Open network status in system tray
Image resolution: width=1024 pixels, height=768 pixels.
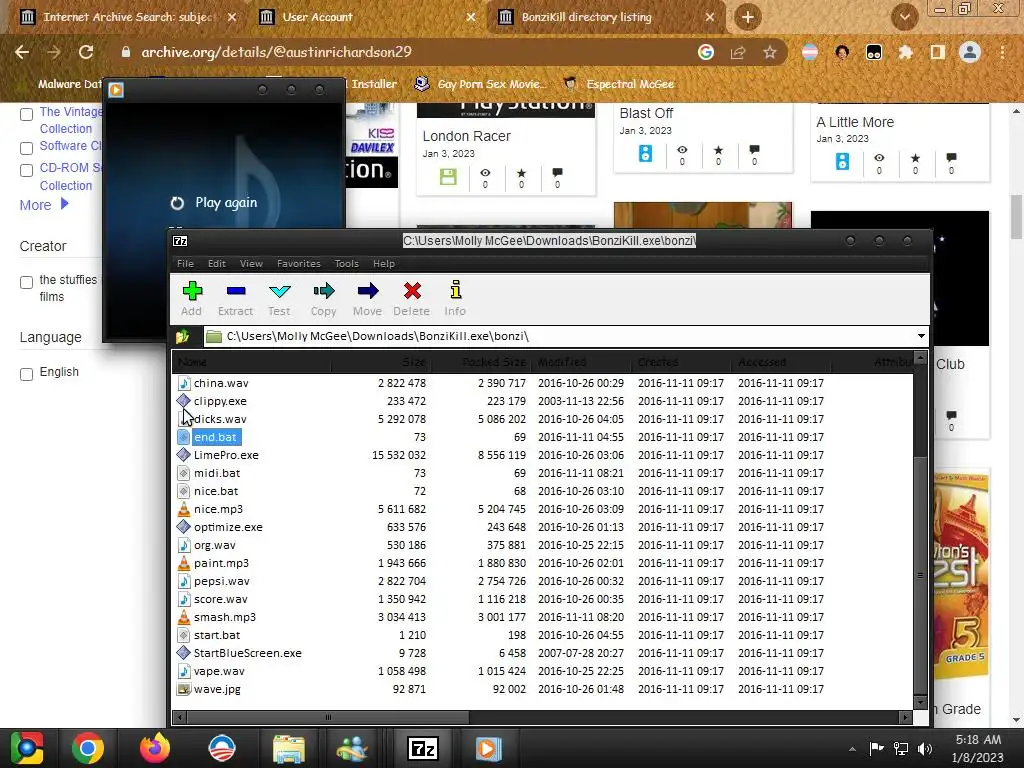(x=901, y=748)
